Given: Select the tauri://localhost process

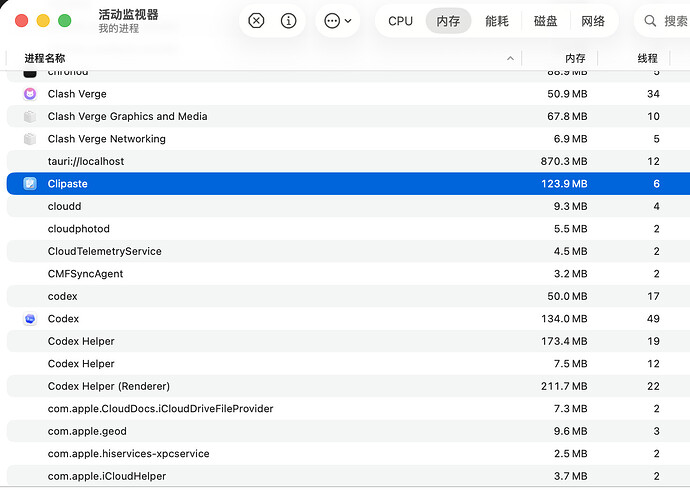Looking at the screenshot, I should coord(86,161).
